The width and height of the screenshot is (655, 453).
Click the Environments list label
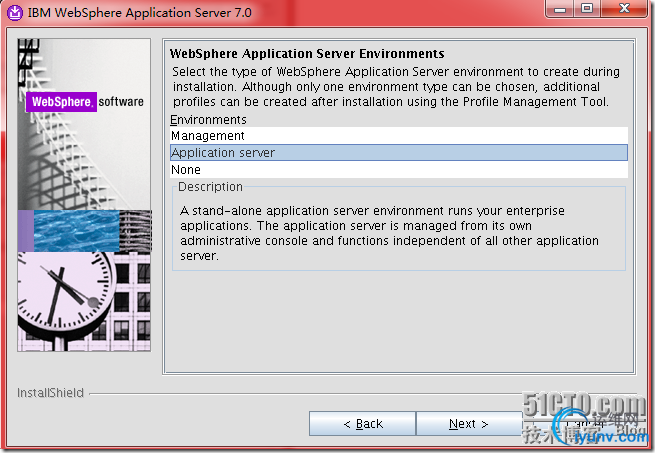click(208, 120)
